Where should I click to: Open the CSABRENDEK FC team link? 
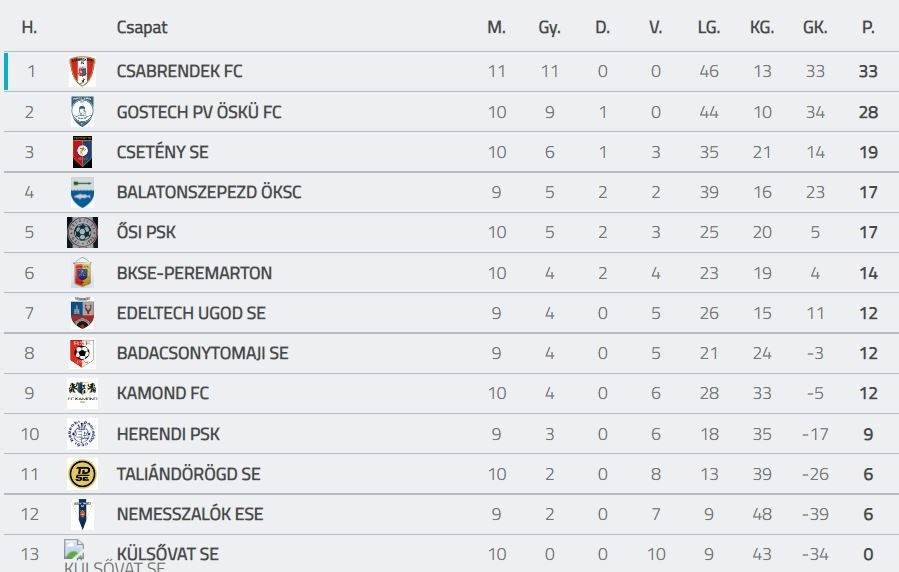[x=179, y=72]
